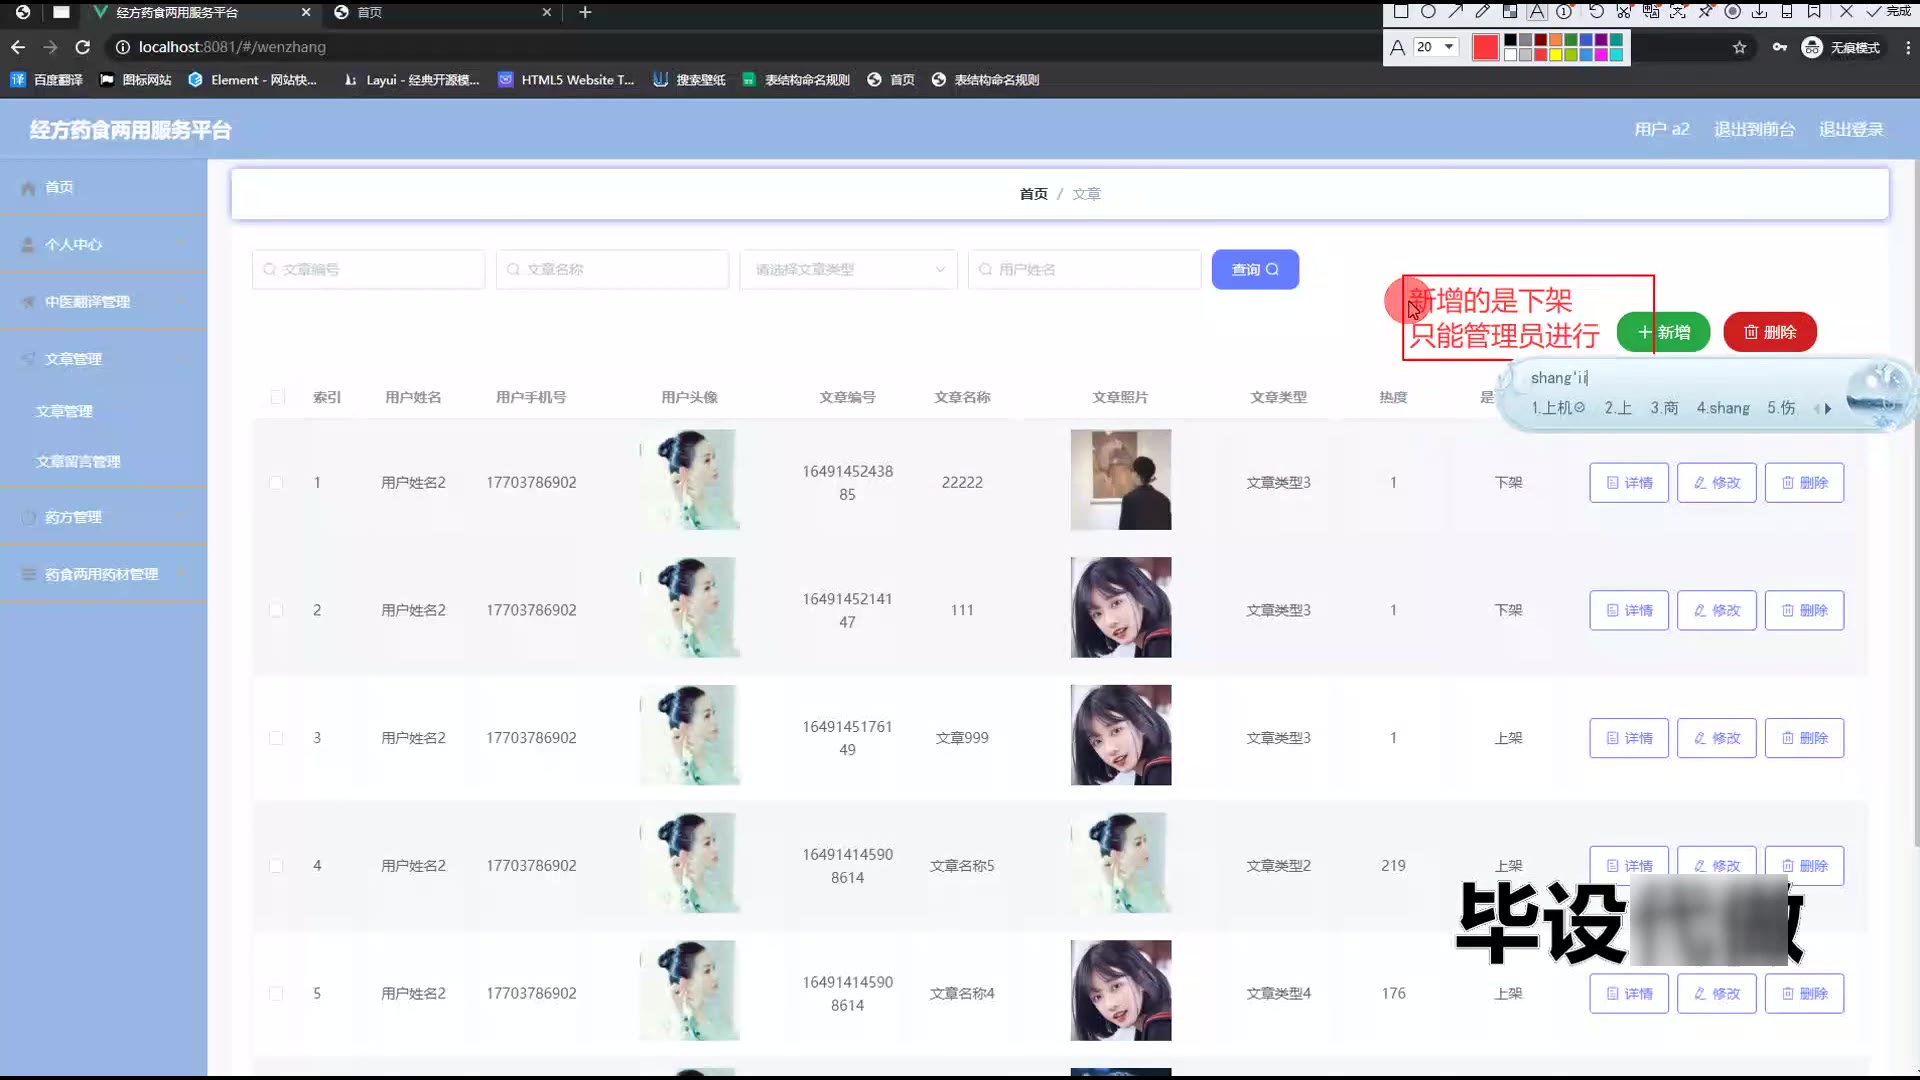The height and width of the screenshot is (1080, 1920).
Task: Select the ellipse annotation tool
Action: (1428, 11)
